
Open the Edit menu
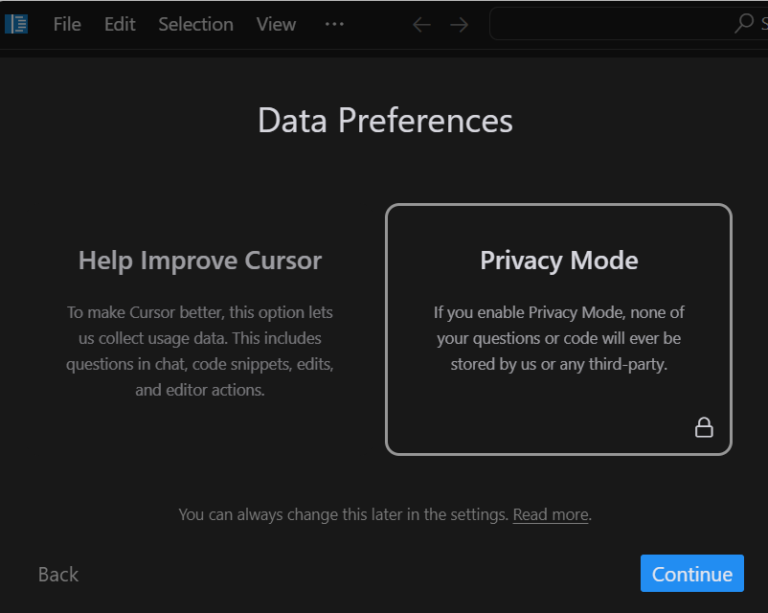[x=120, y=24]
